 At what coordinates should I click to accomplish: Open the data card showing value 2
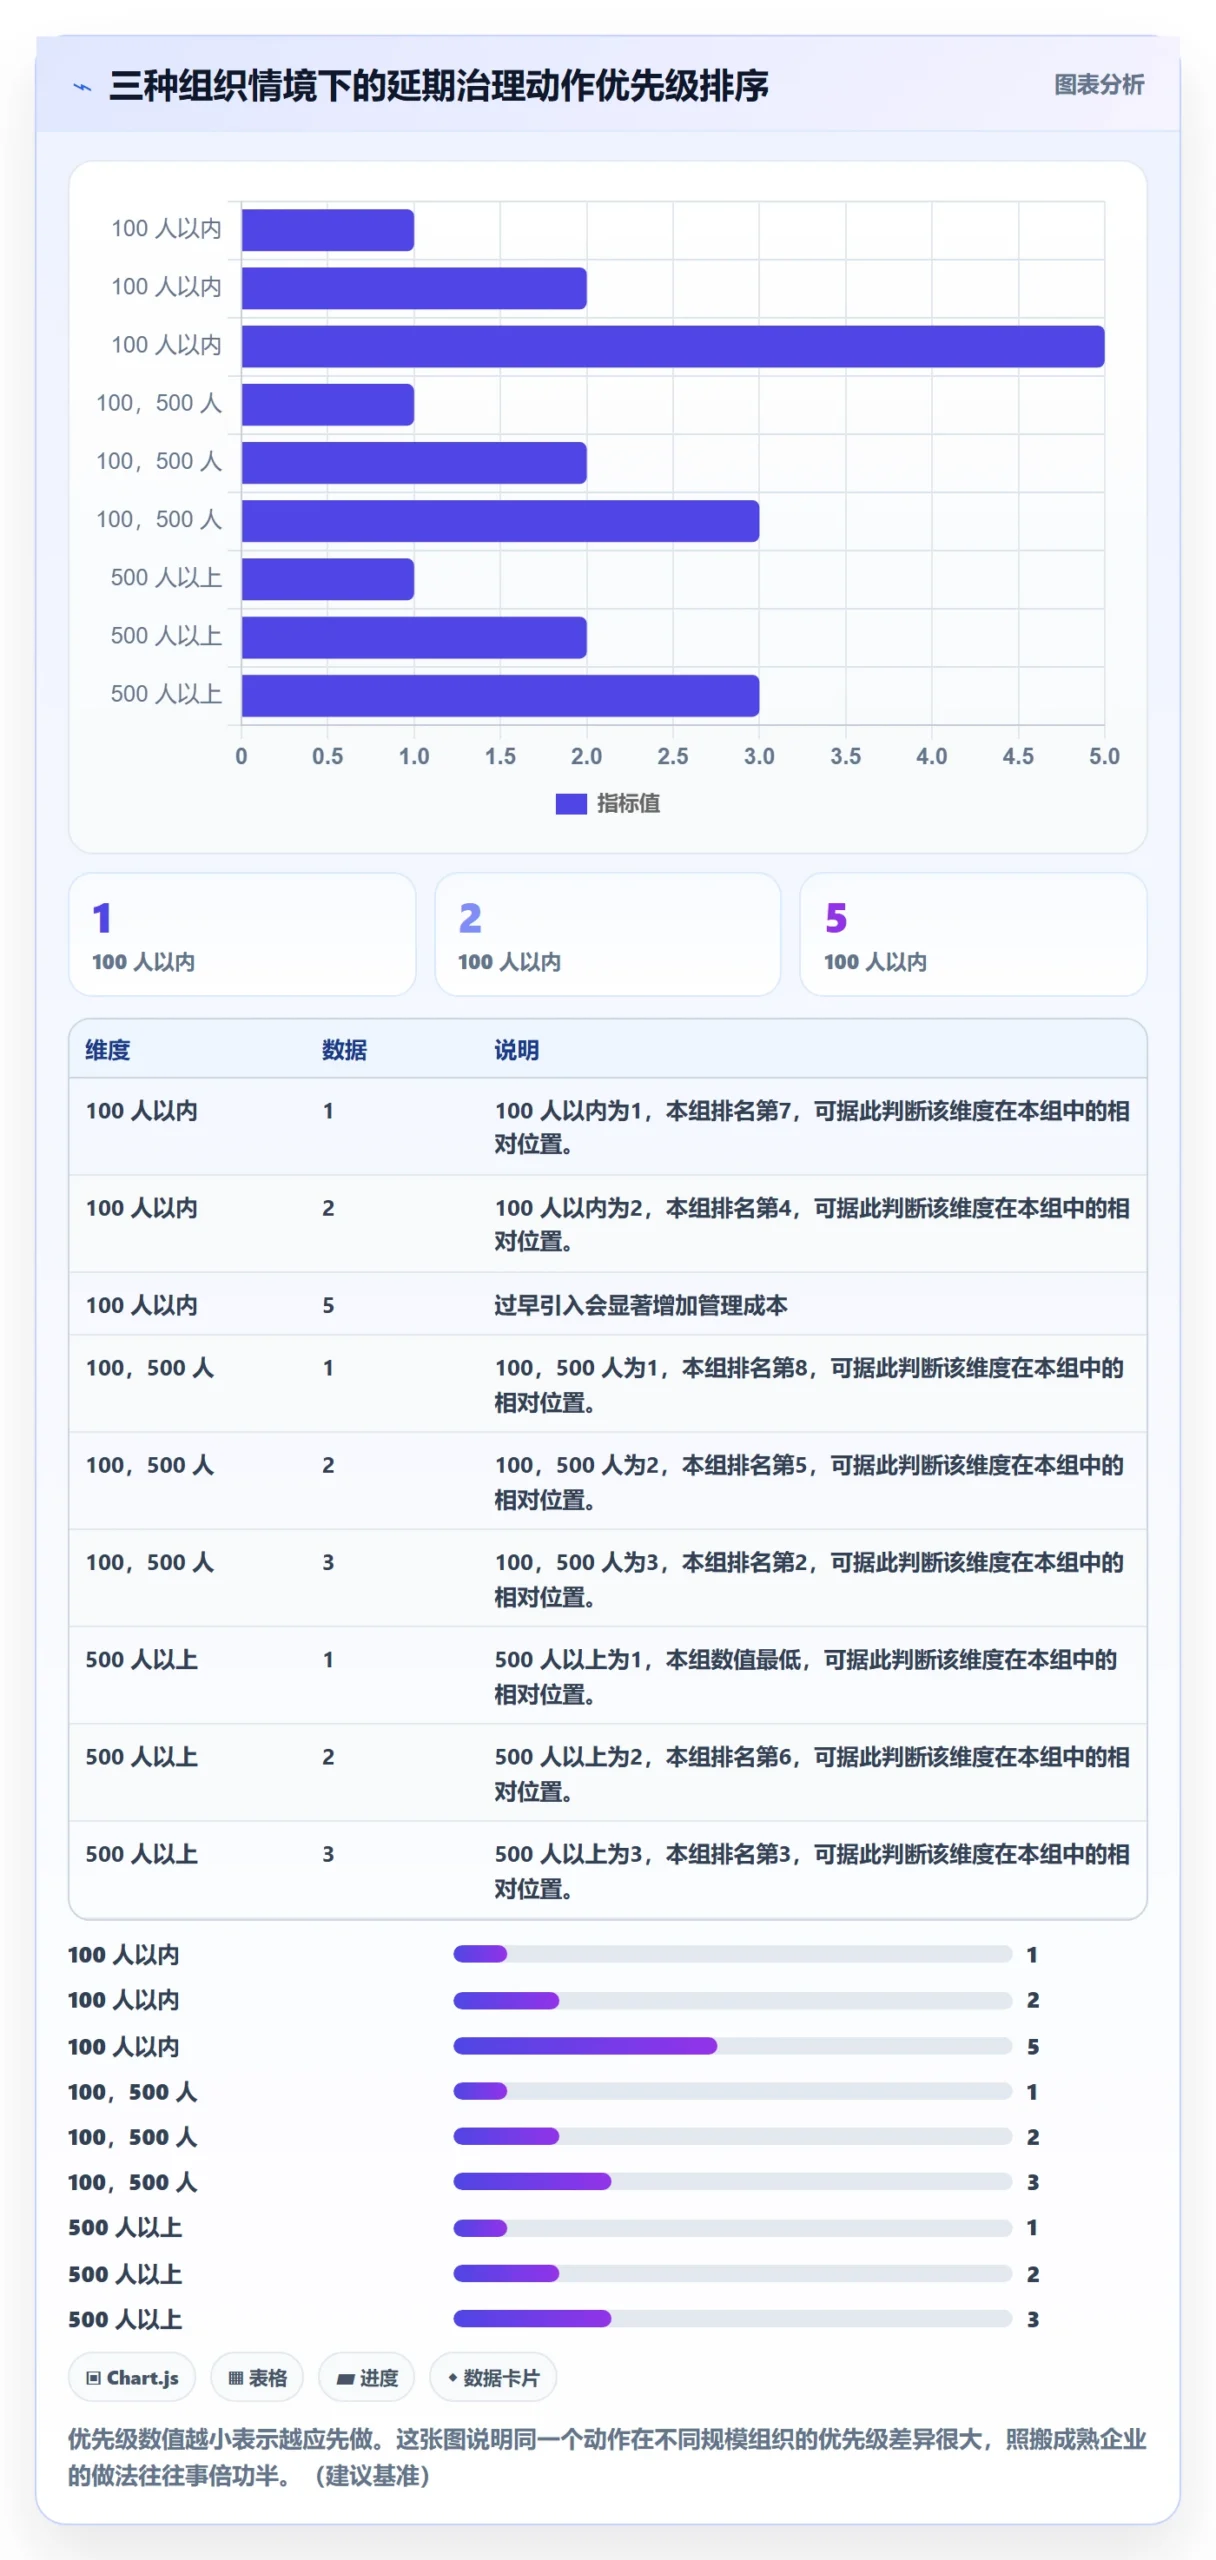(x=607, y=934)
